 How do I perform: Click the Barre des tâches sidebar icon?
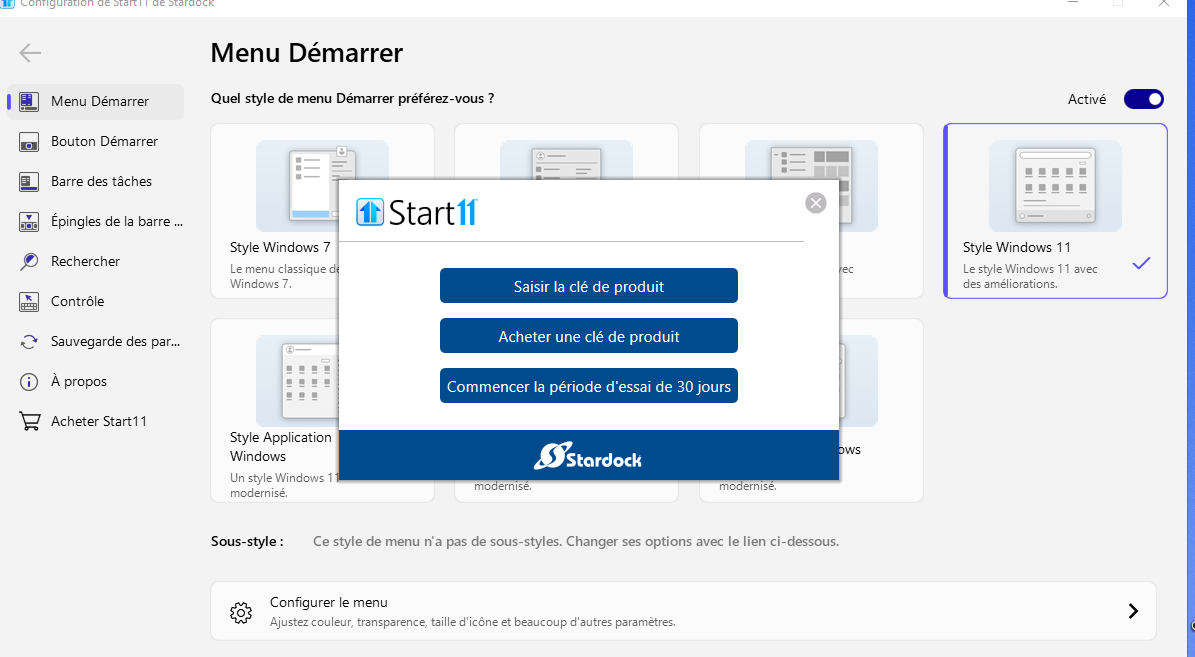(29, 181)
